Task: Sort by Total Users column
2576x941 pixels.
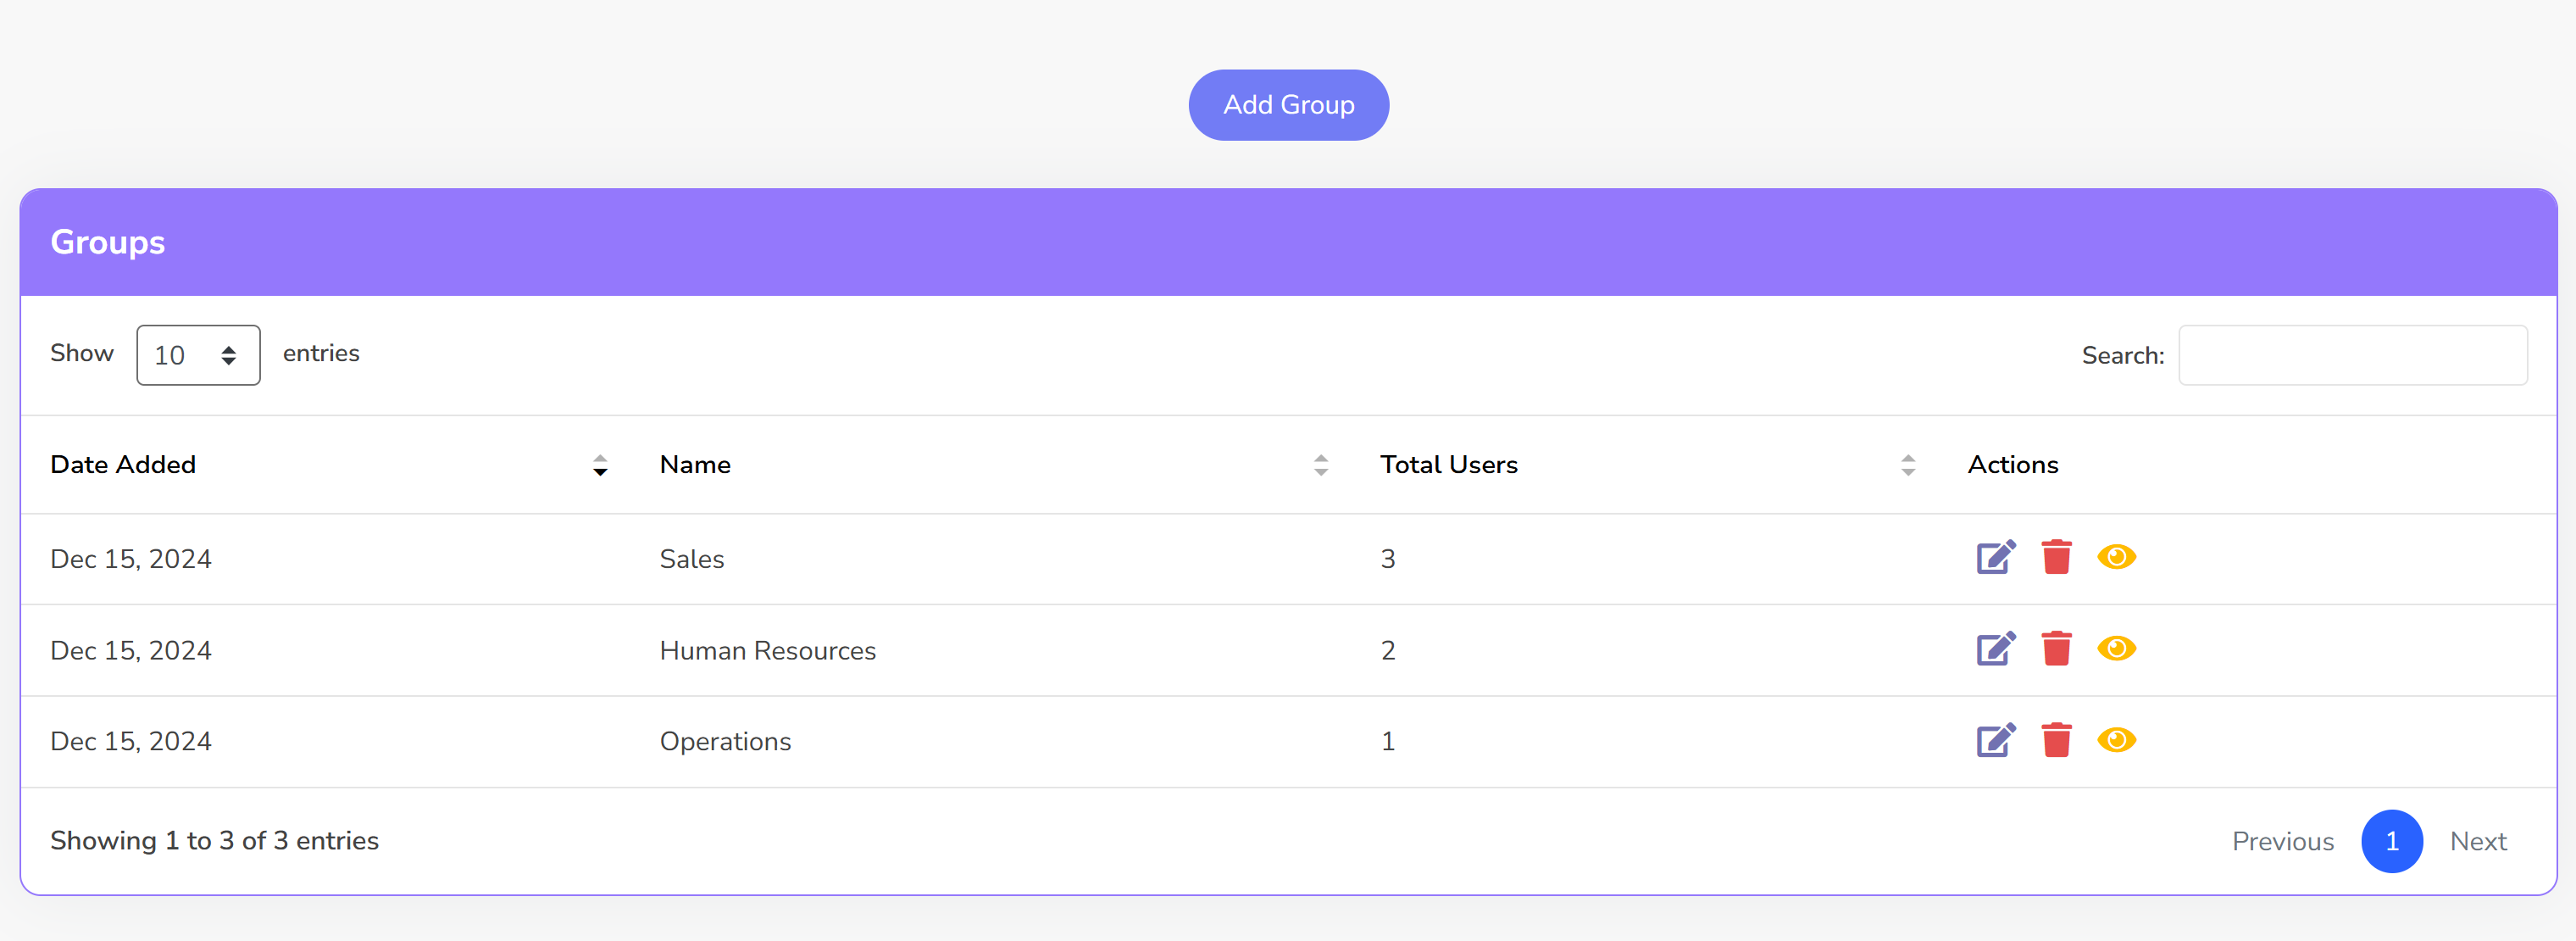Action: (x=1907, y=465)
